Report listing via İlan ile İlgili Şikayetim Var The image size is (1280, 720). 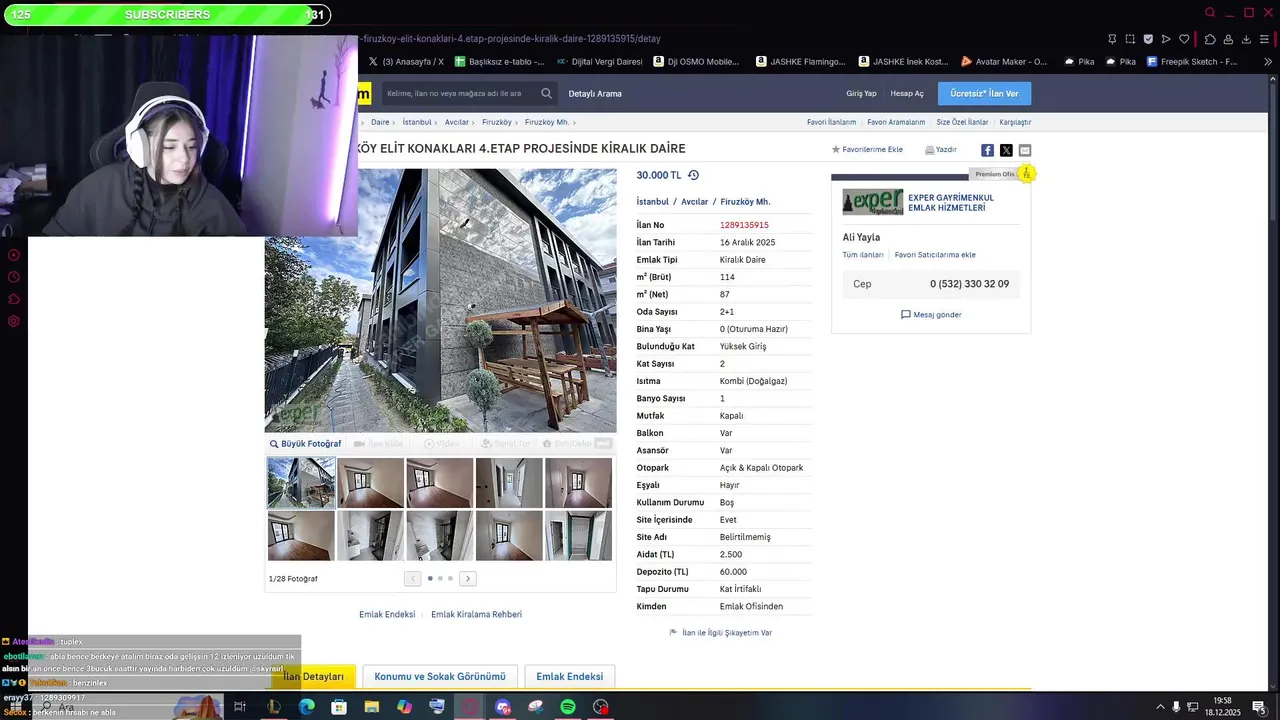click(x=720, y=633)
